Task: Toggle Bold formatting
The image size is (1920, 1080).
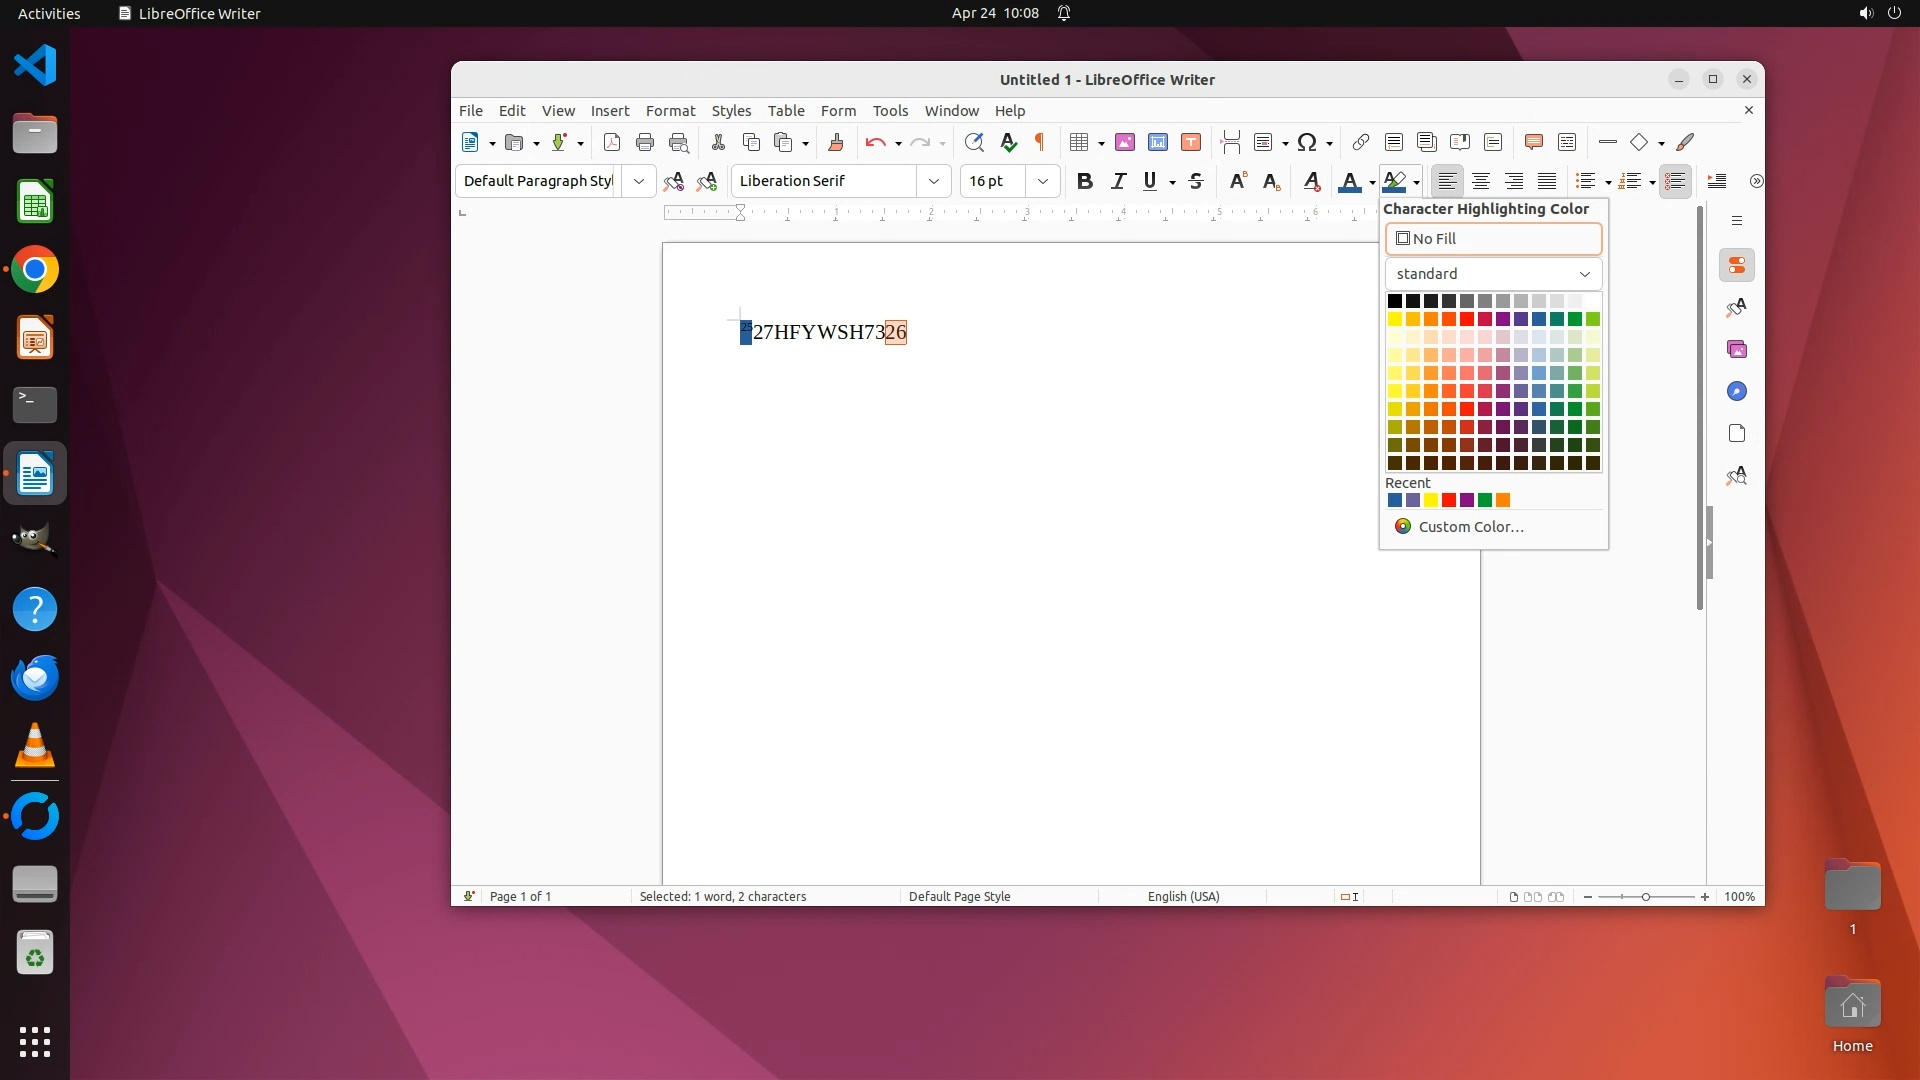Action: [x=1085, y=181]
